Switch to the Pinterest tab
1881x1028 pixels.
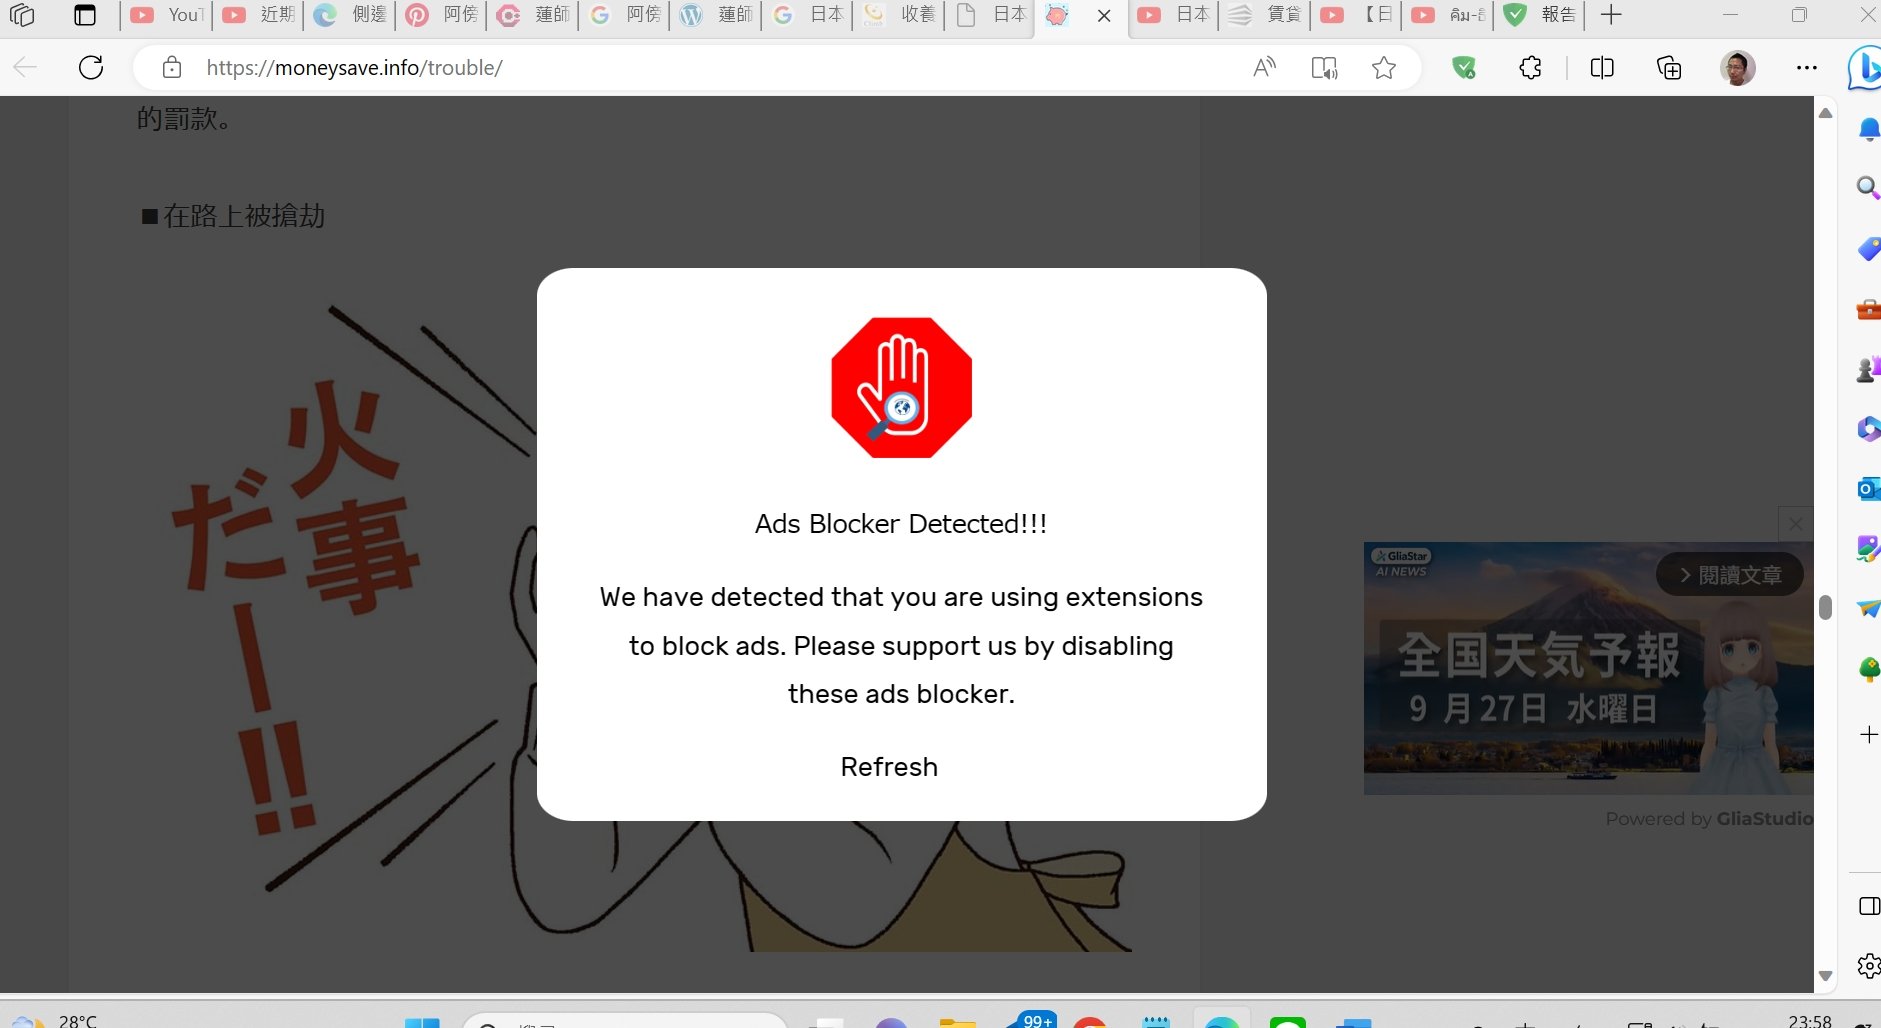[x=440, y=15]
